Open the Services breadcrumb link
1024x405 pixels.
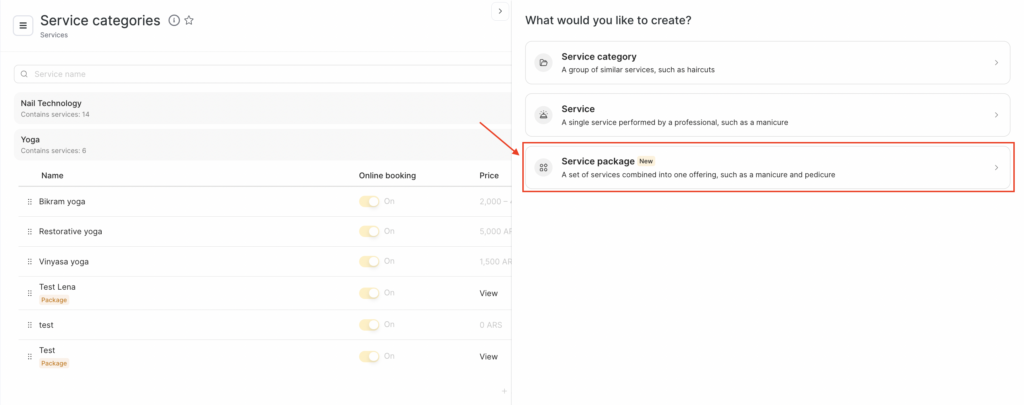tap(54, 35)
